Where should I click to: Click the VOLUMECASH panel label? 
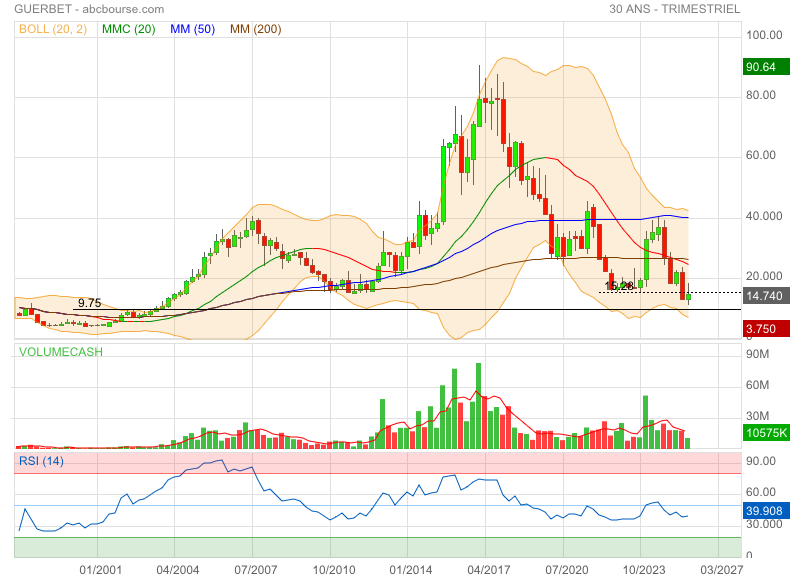(x=60, y=352)
